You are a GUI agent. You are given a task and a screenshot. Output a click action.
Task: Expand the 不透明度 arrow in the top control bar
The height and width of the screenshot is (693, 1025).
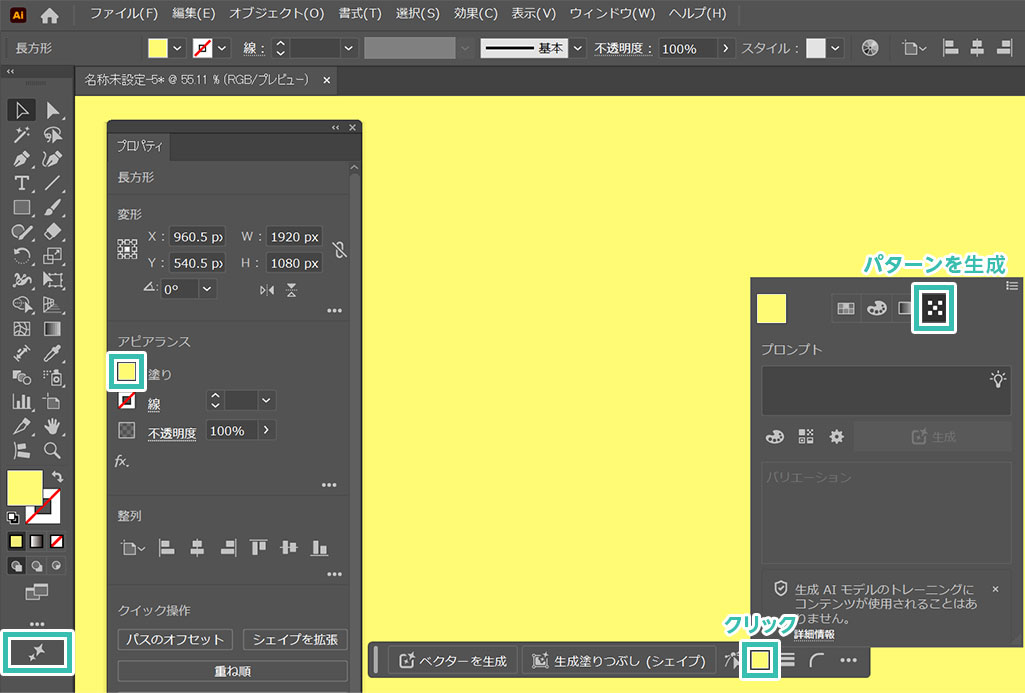click(x=727, y=48)
